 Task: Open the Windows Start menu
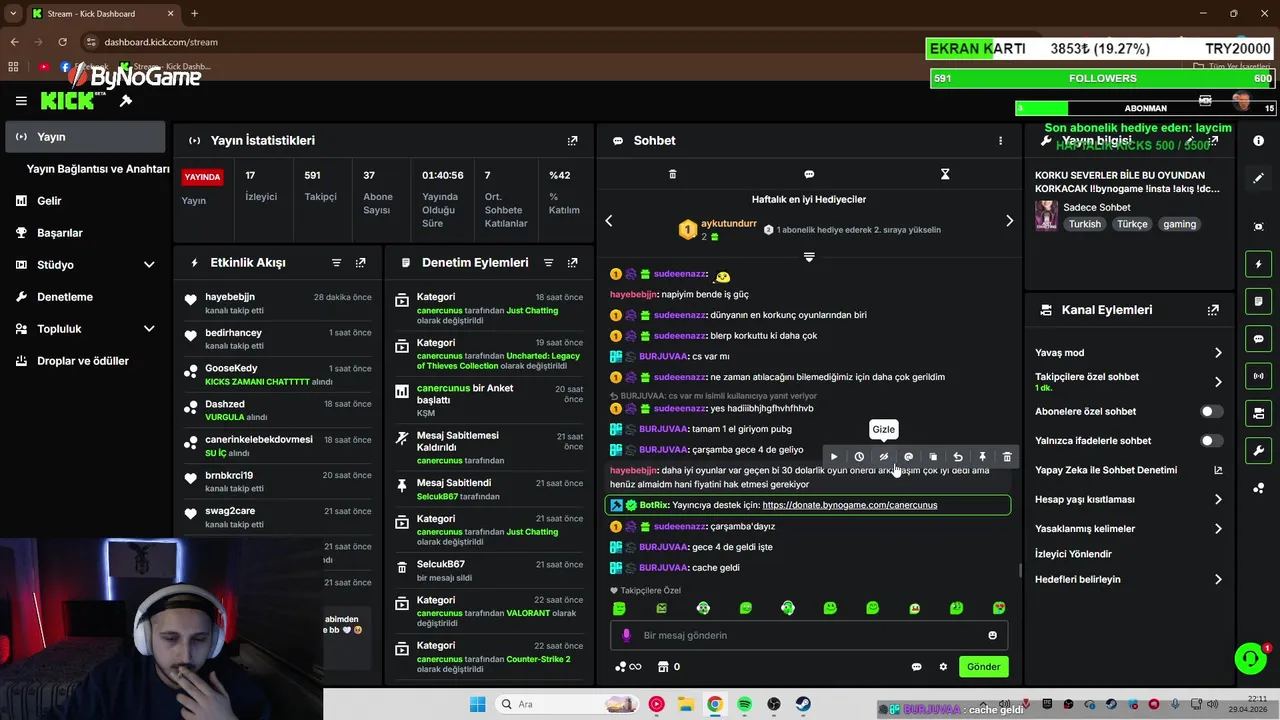click(x=477, y=704)
